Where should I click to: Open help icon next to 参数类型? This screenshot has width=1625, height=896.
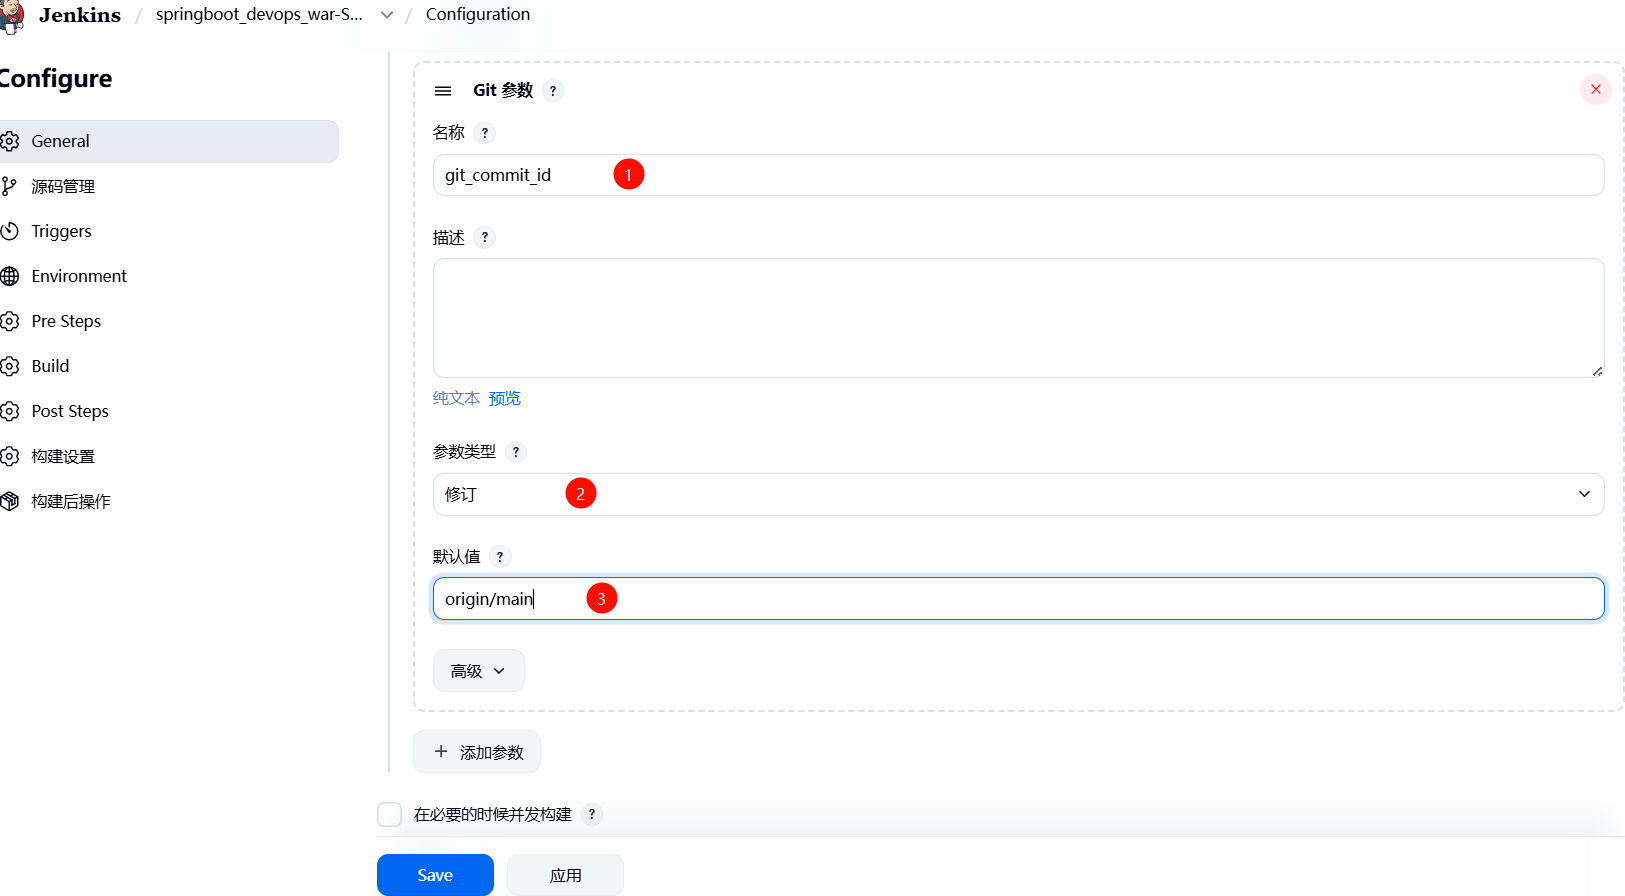pyautogui.click(x=516, y=452)
